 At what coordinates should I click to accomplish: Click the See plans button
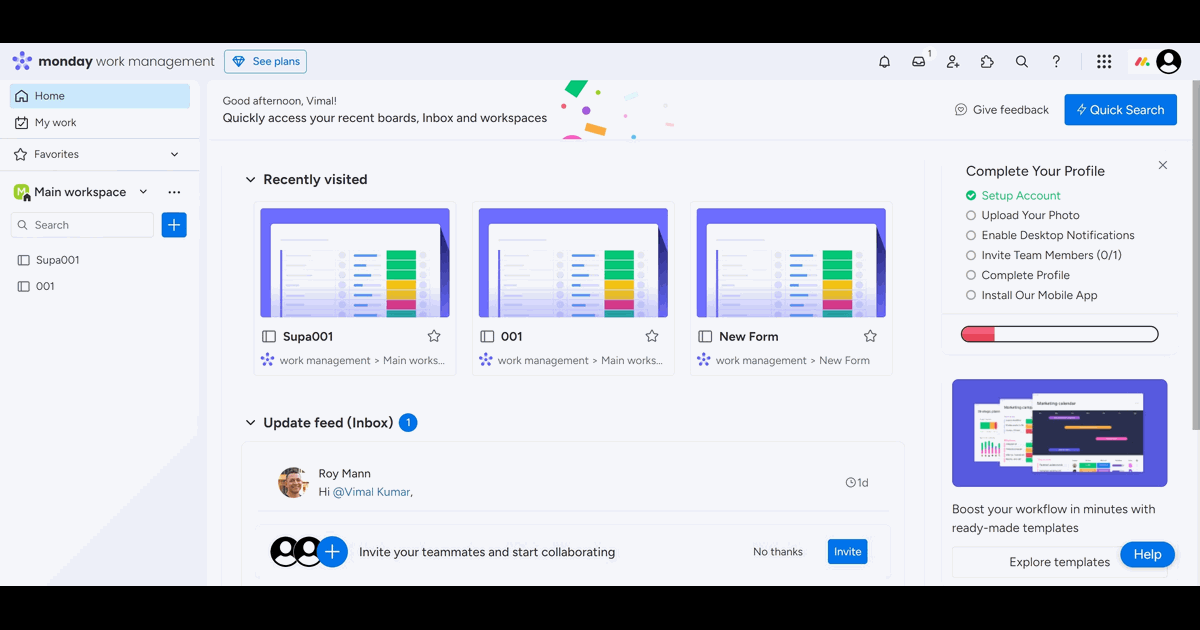[265, 62]
